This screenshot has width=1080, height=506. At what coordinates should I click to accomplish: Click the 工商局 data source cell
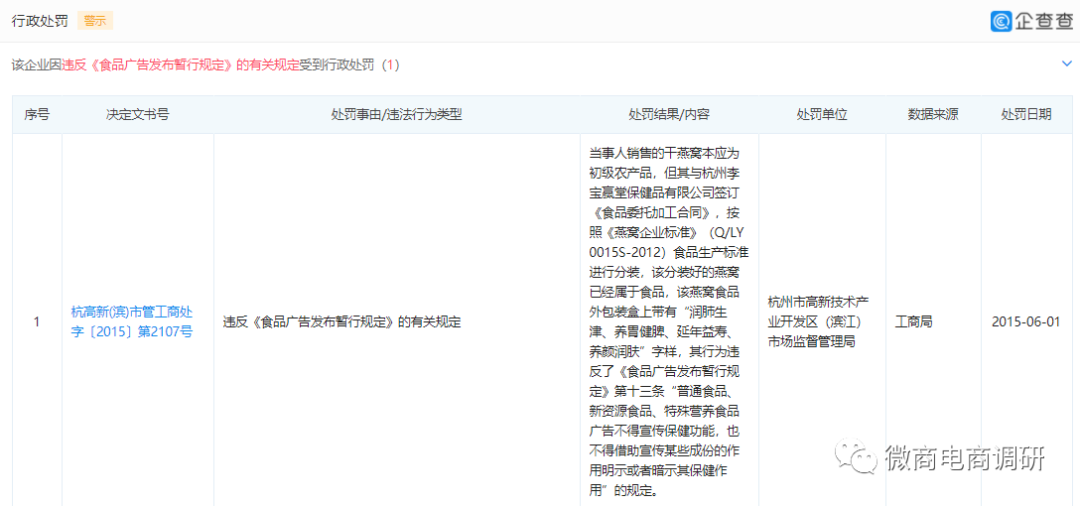[913, 322]
